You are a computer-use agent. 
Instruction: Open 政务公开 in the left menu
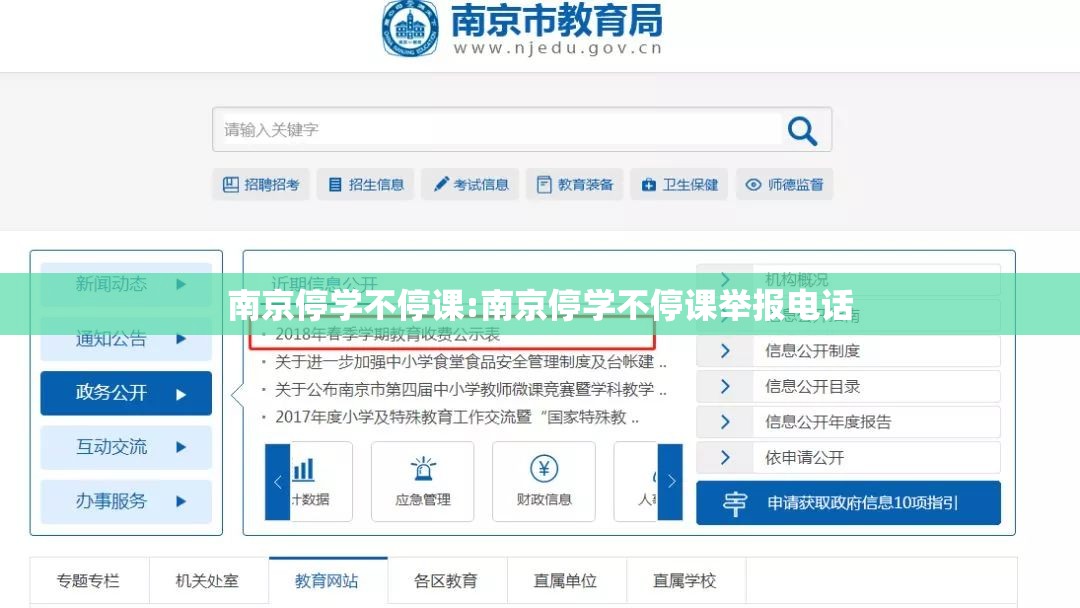[x=126, y=393]
